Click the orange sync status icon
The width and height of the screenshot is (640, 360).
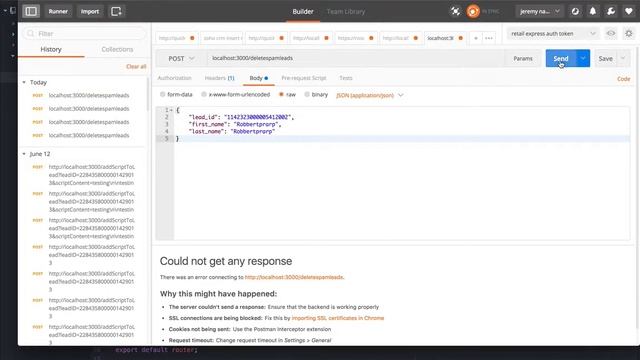click(473, 11)
